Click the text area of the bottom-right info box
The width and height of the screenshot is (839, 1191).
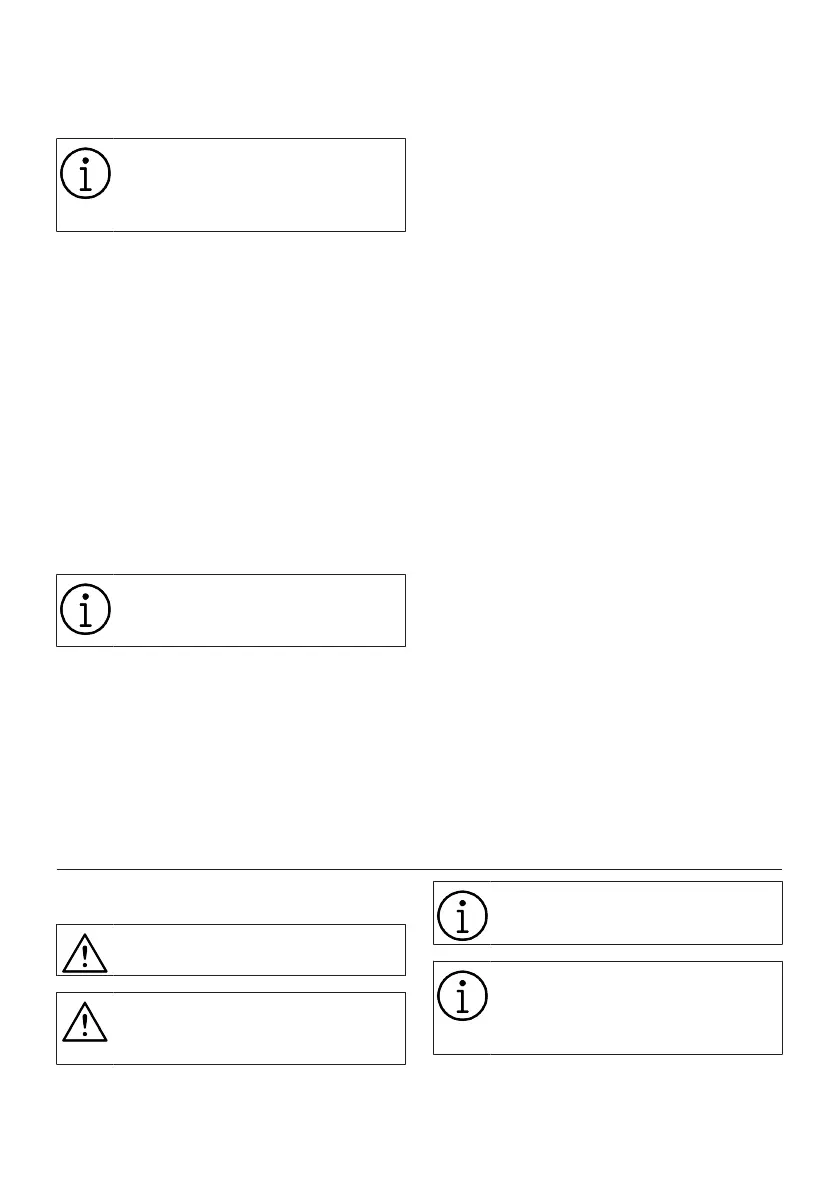(635, 1007)
